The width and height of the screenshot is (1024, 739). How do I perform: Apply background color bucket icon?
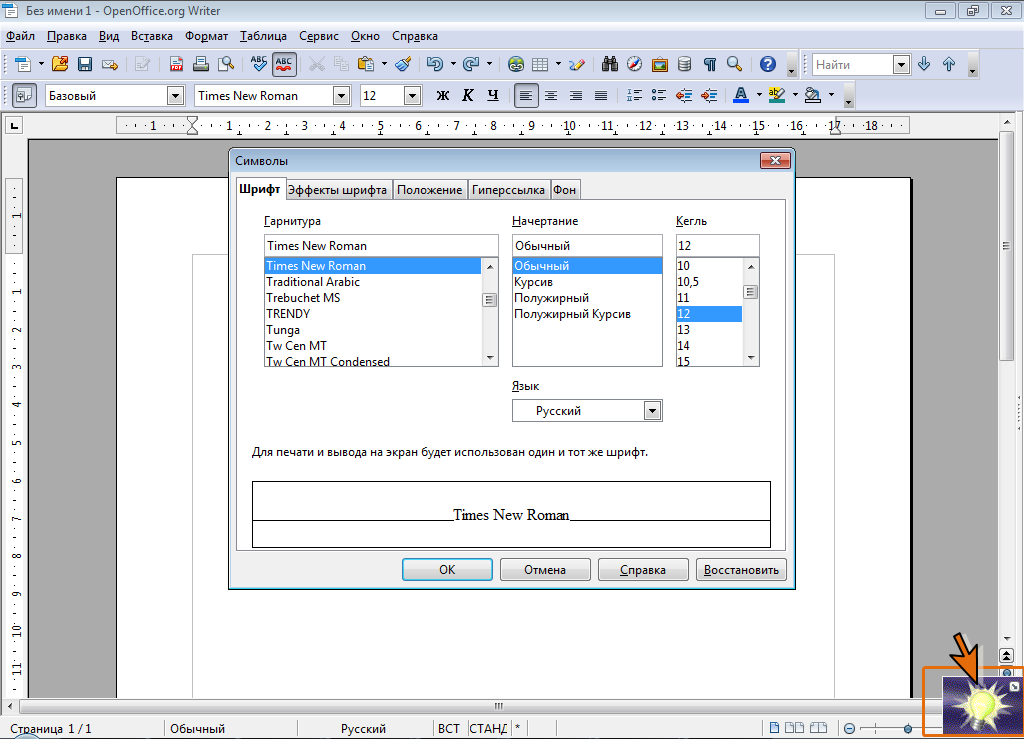tap(813, 95)
